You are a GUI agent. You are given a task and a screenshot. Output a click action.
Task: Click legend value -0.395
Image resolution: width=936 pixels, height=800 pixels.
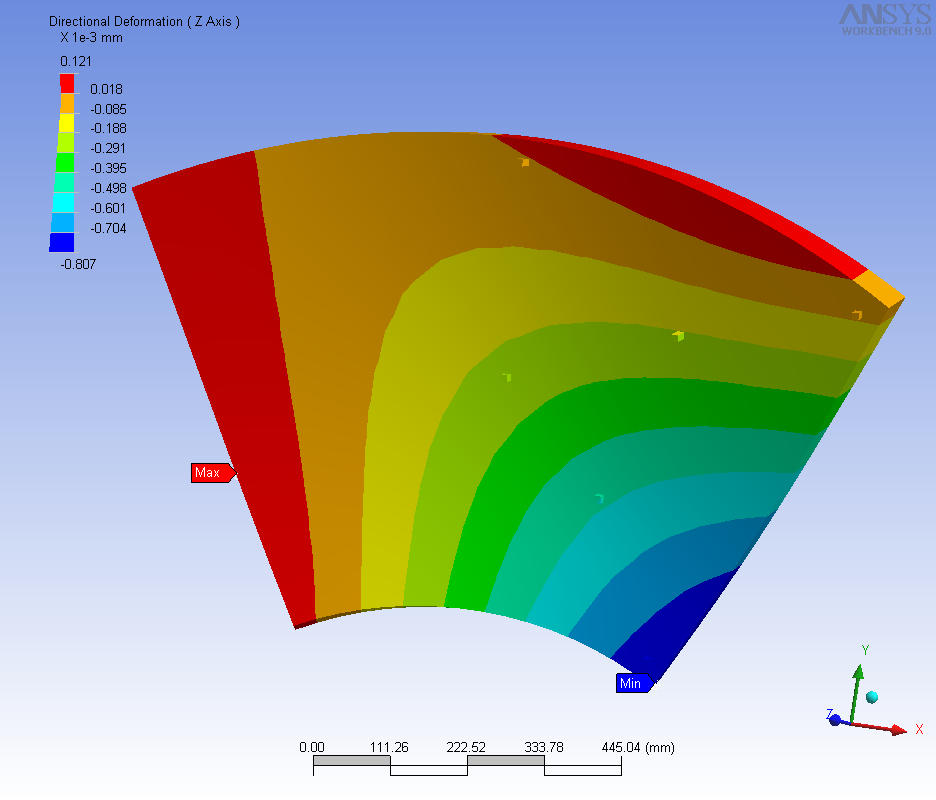(108, 168)
